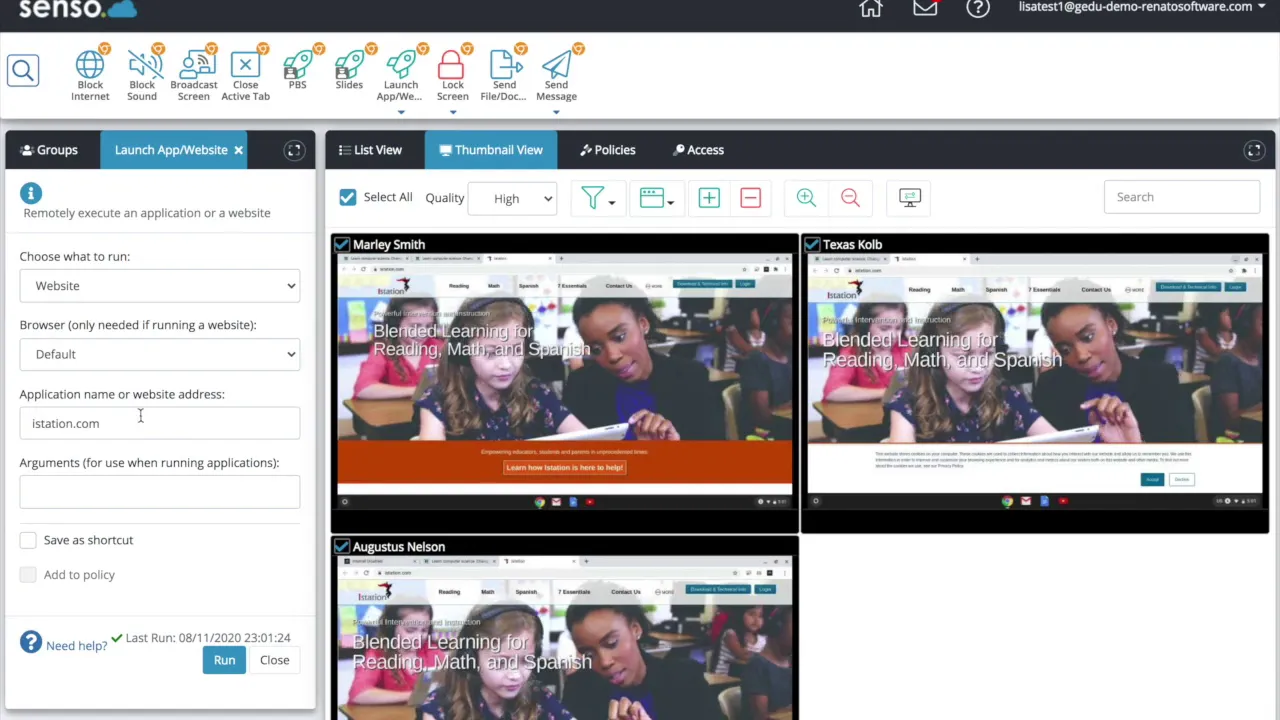The image size is (1280, 720).
Task: Open the window layout dropdown
Action: point(656,198)
